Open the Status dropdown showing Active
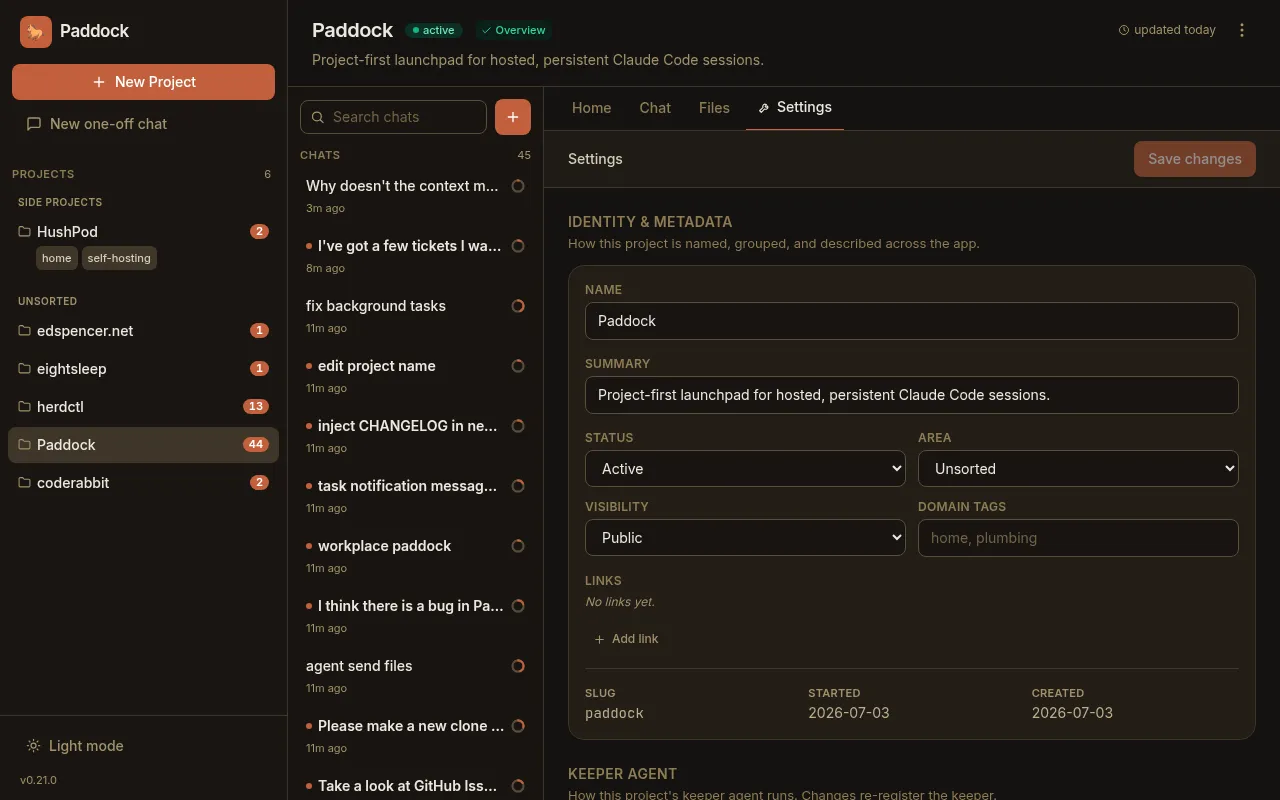This screenshot has width=1280, height=800. [745, 468]
